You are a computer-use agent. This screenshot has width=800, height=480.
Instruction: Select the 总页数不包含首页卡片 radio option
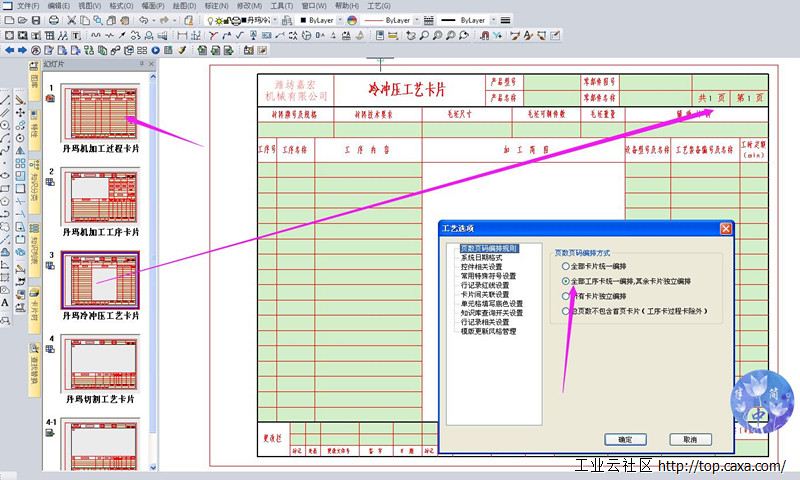pyautogui.click(x=567, y=311)
